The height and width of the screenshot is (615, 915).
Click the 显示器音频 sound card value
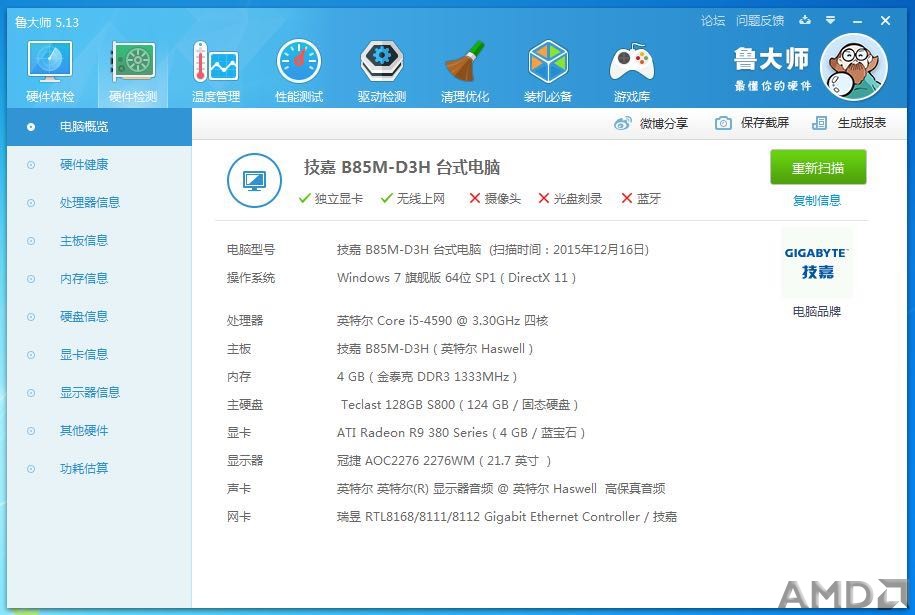pos(501,488)
